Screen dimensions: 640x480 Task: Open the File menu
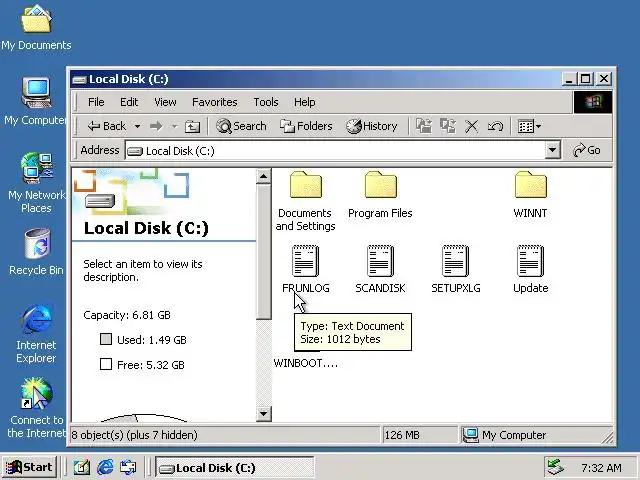pyautogui.click(x=96, y=102)
